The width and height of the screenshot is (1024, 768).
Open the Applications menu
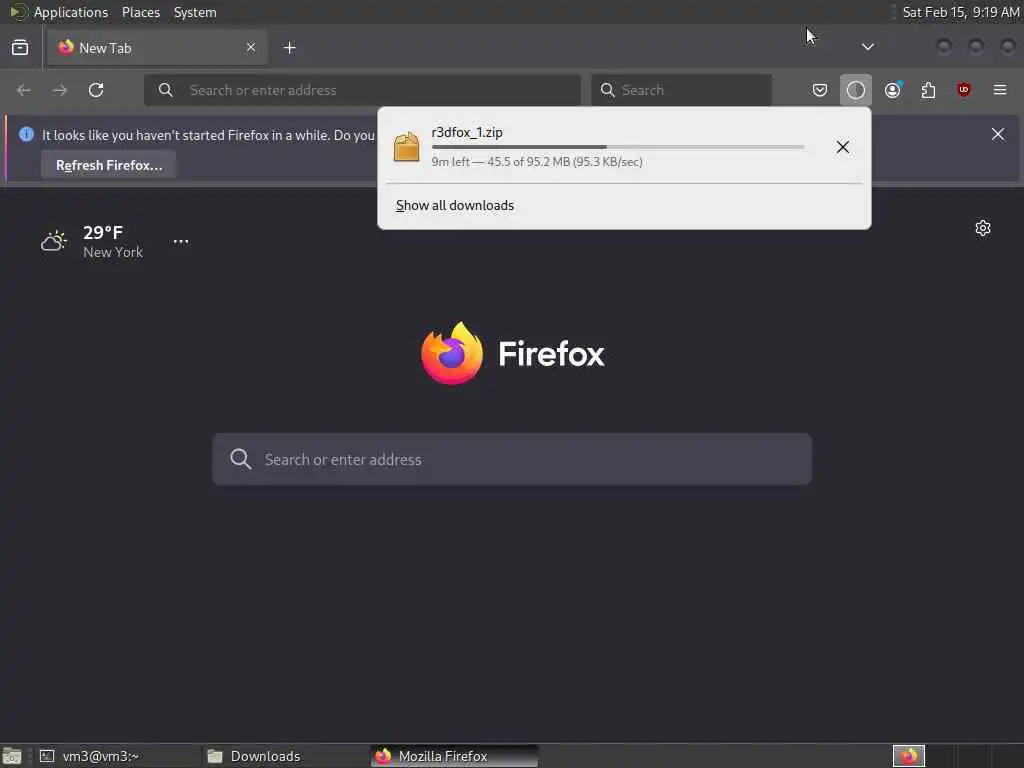point(71,12)
